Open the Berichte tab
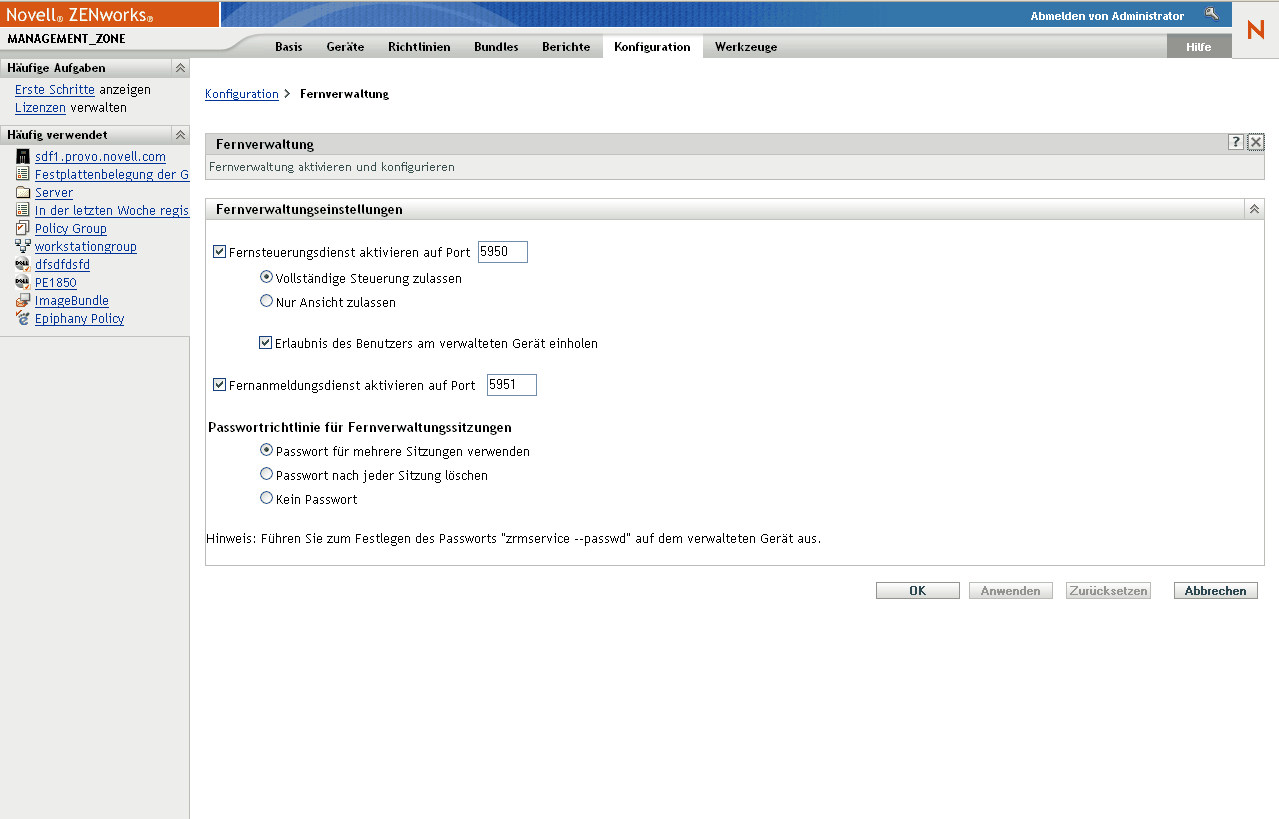This screenshot has width=1279, height=819. point(566,47)
